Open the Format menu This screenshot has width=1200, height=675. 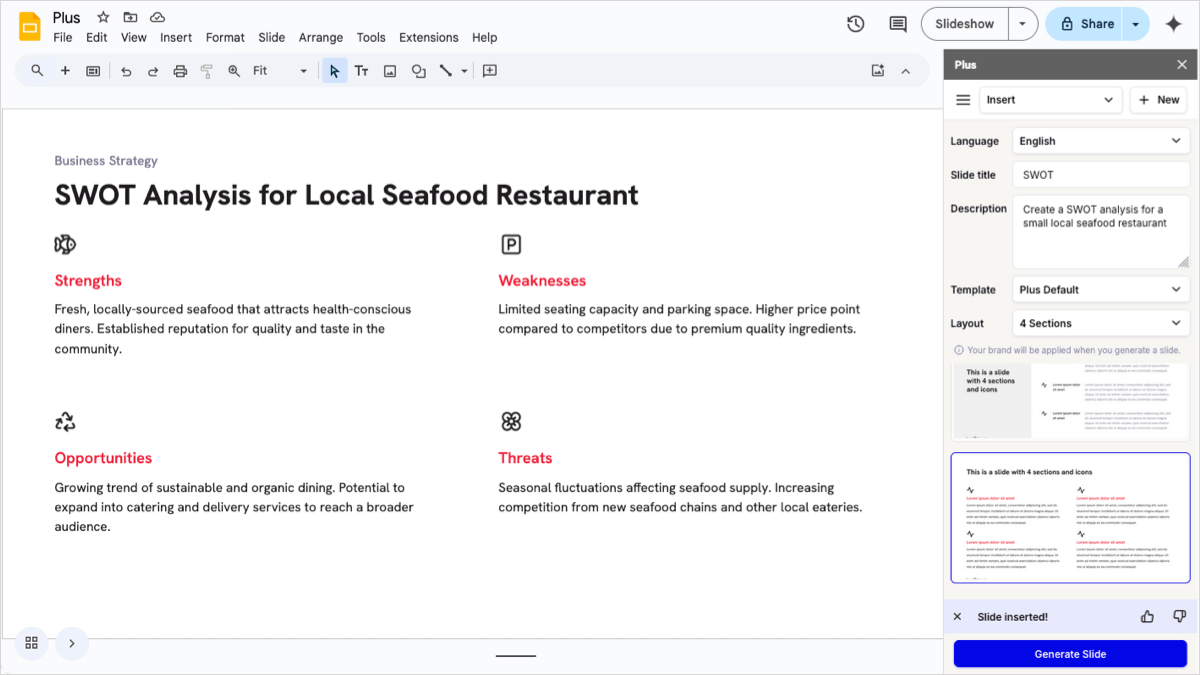225,38
